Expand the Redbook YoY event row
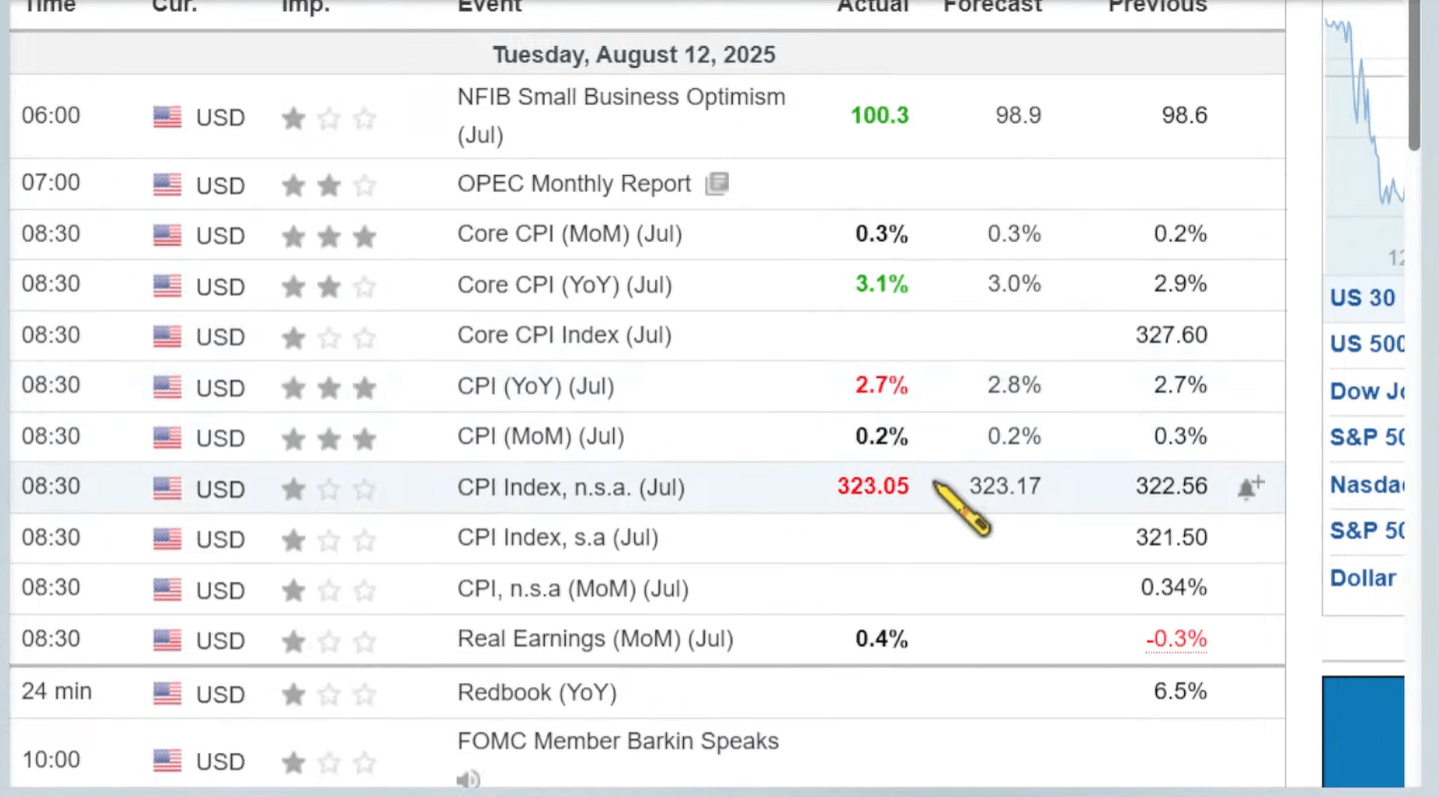The height and width of the screenshot is (797, 1439). coord(537,692)
